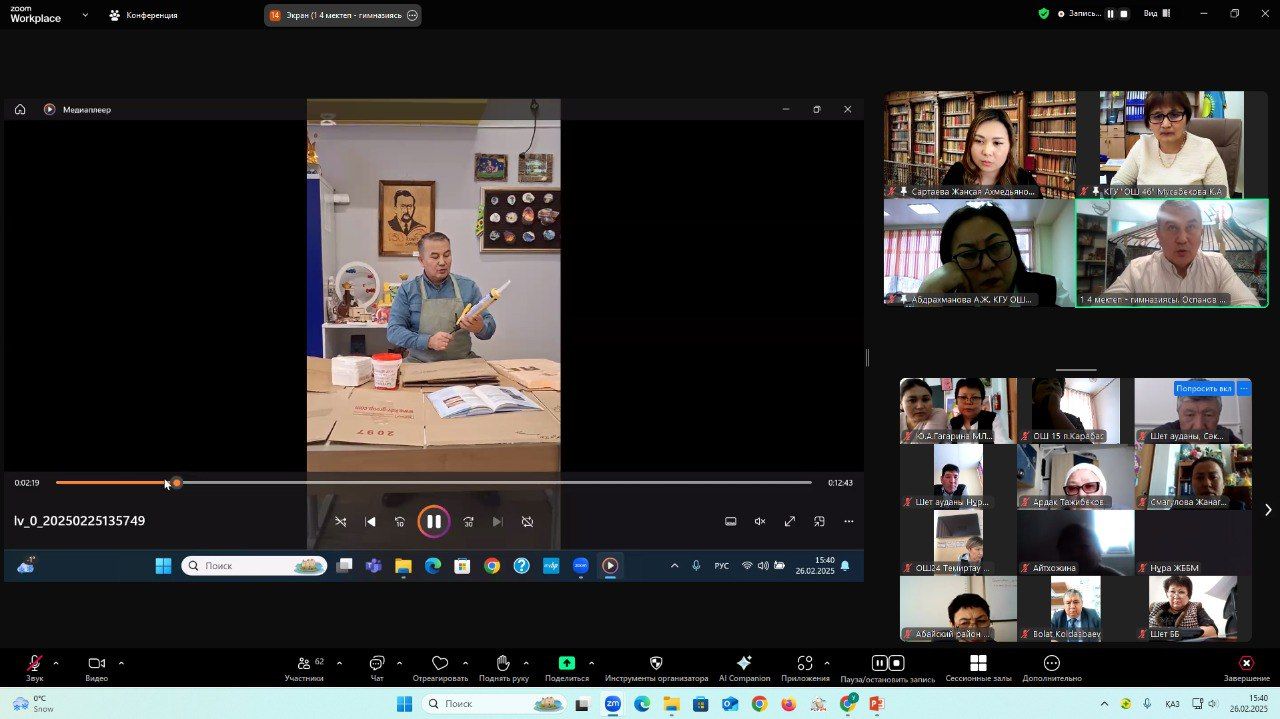Viewport: 1280px width, 719px height.
Task: Open the Конференция meeting tab
Action: point(144,15)
